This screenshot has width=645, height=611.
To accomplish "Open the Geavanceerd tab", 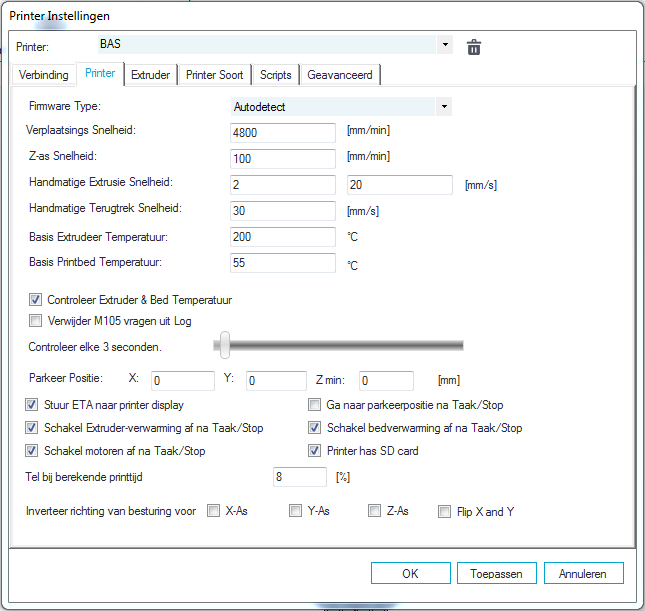I will pyautogui.click(x=341, y=75).
